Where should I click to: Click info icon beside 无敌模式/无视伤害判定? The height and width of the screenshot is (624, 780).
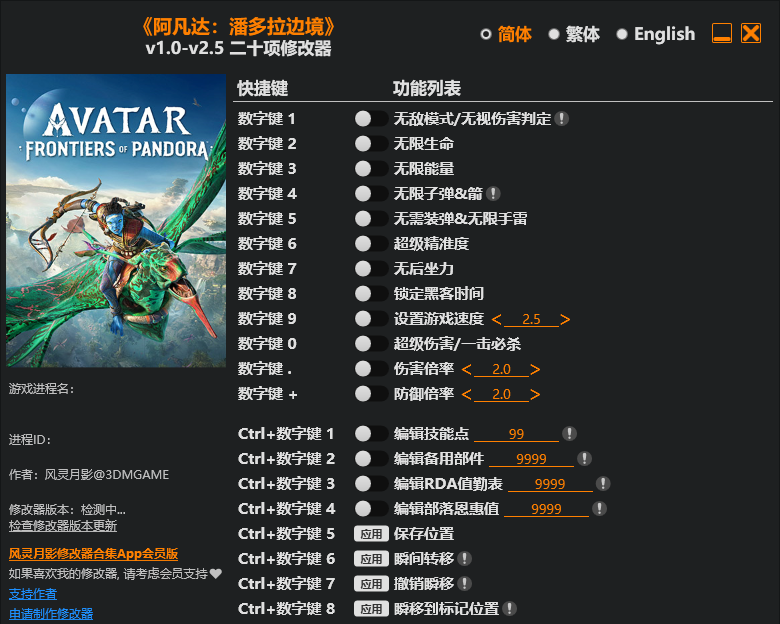point(562,118)
